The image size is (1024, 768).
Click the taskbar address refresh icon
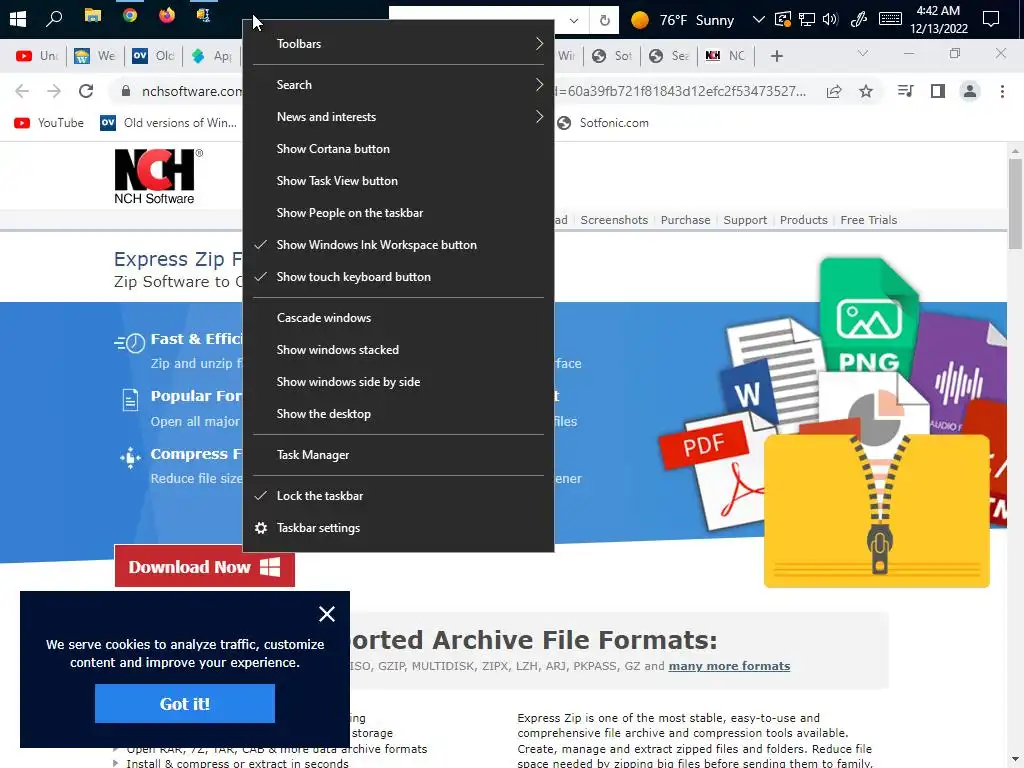point(605,20)
